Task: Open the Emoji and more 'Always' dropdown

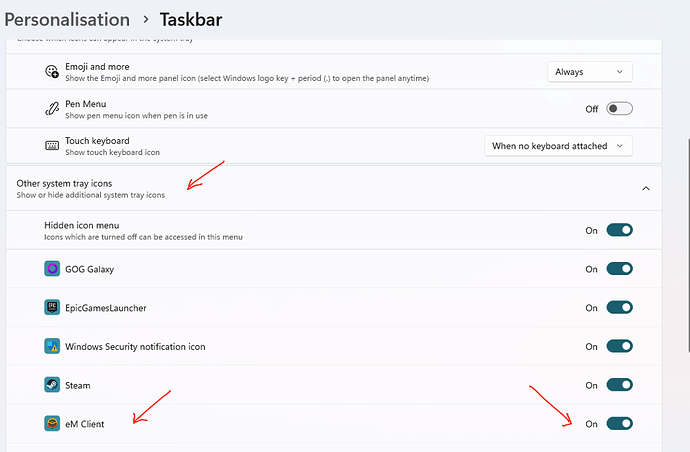Action: point(590,72)
